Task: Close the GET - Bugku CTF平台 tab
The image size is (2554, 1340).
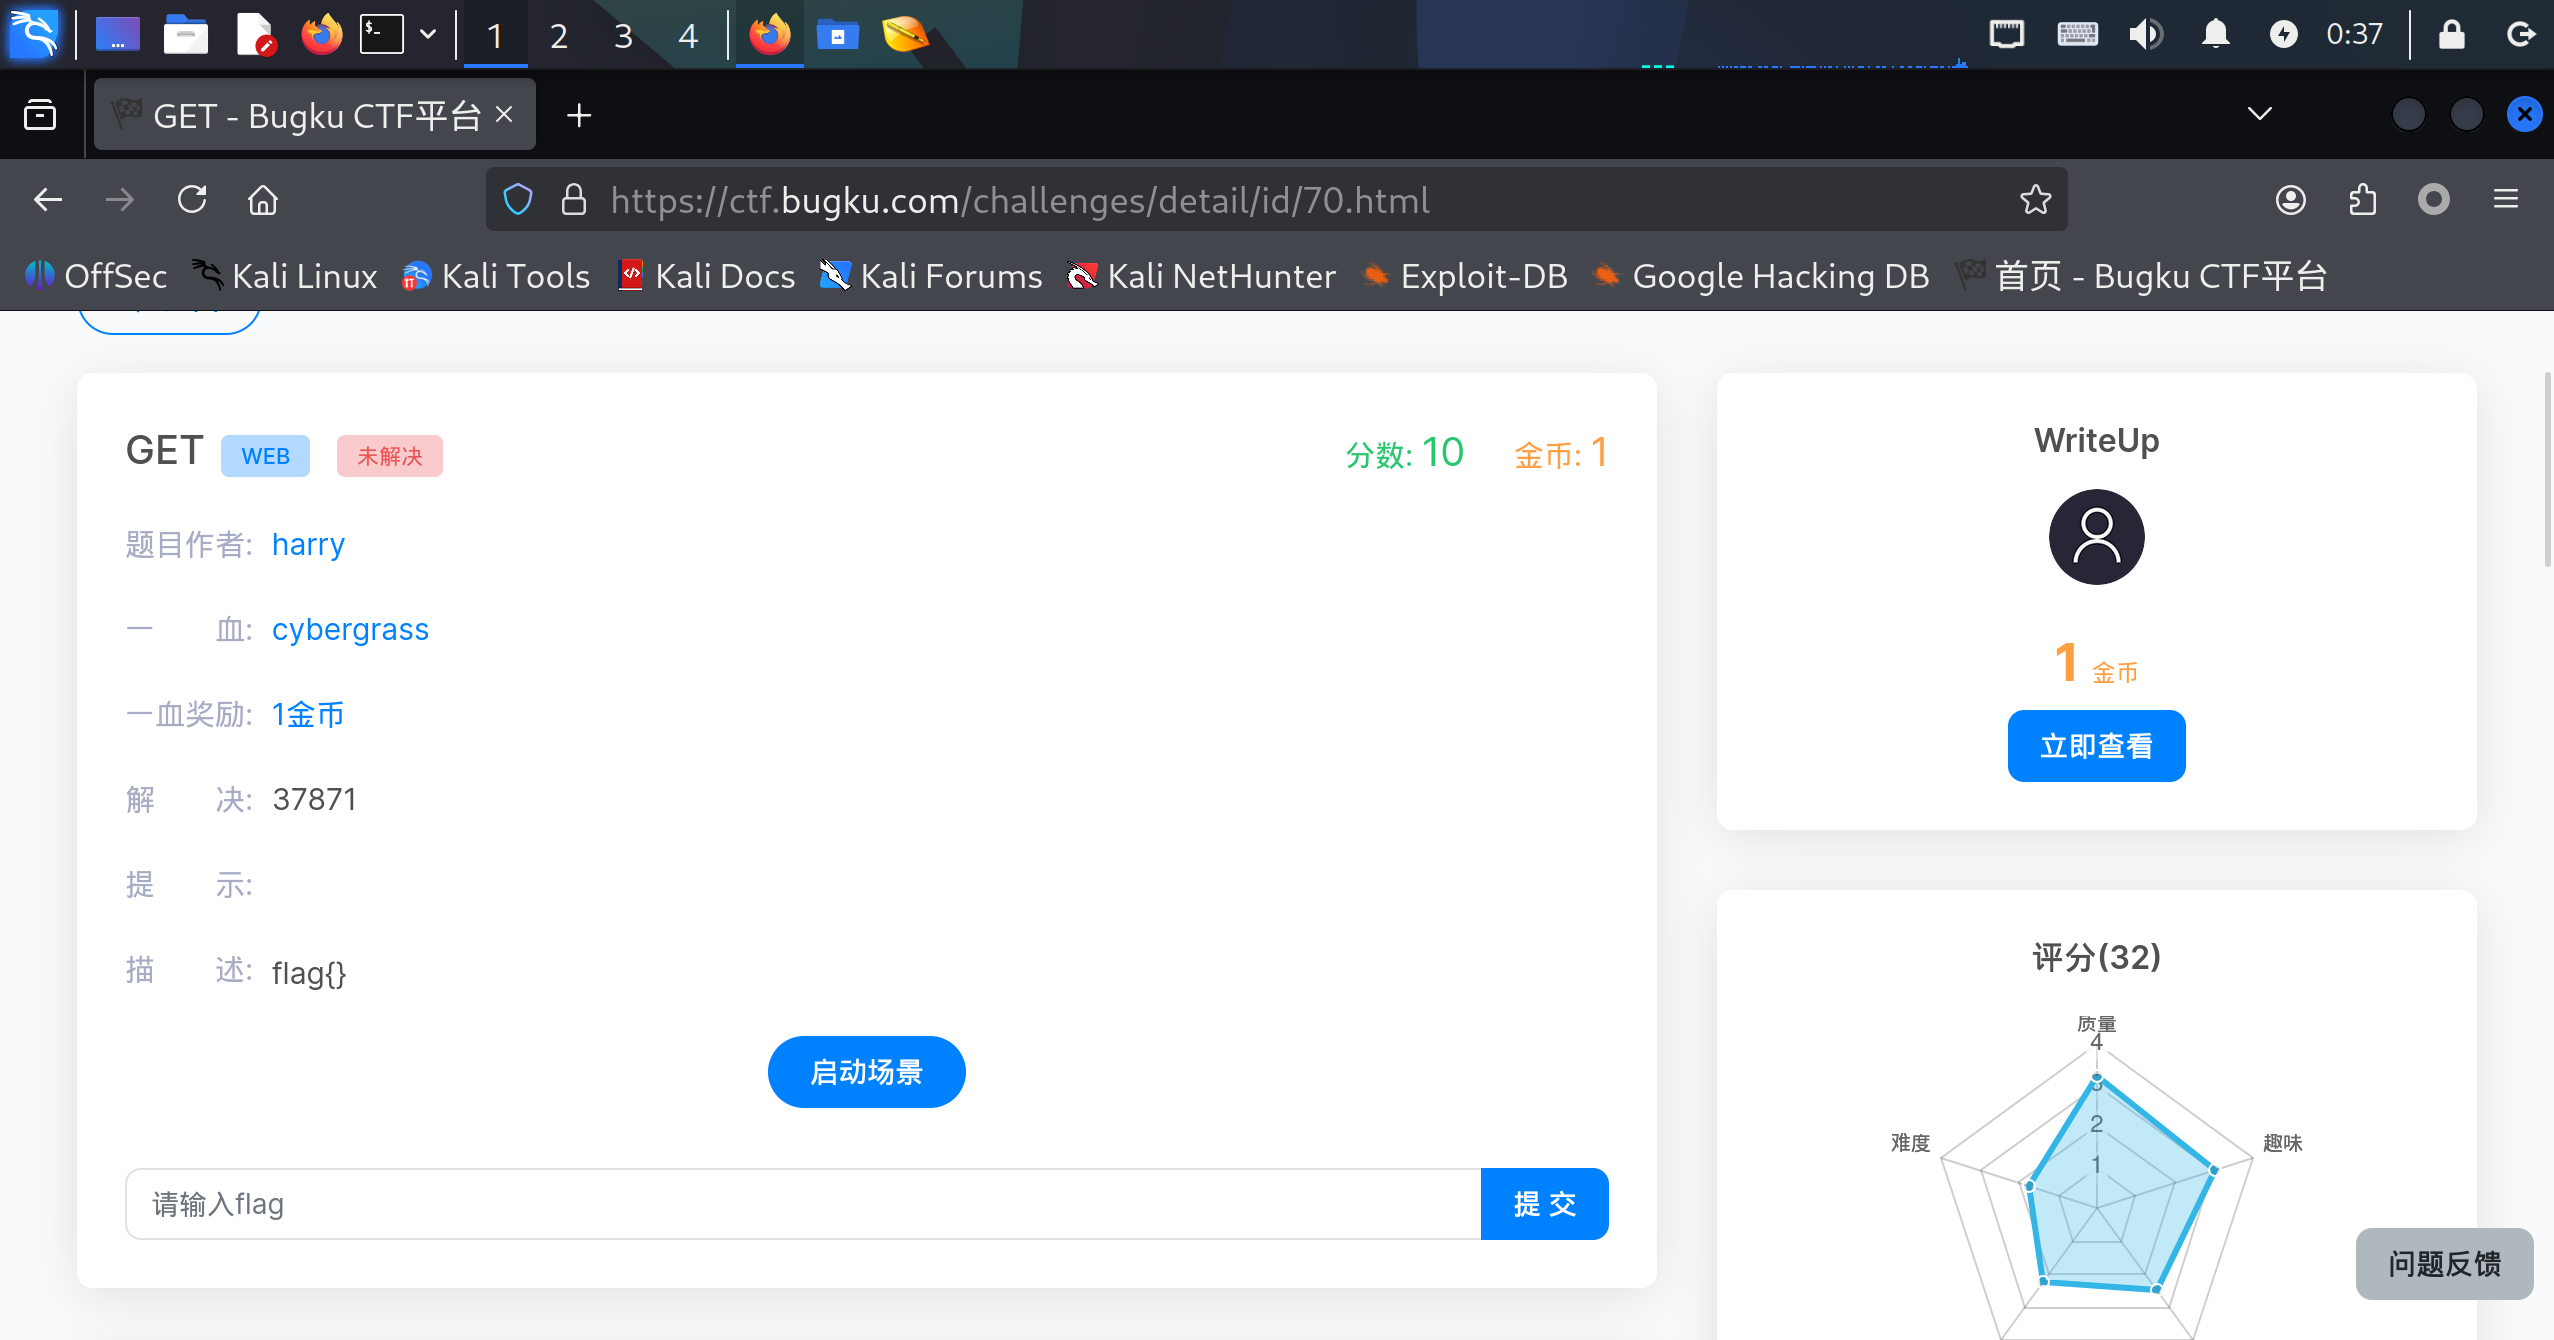Action: click(504, 114)
